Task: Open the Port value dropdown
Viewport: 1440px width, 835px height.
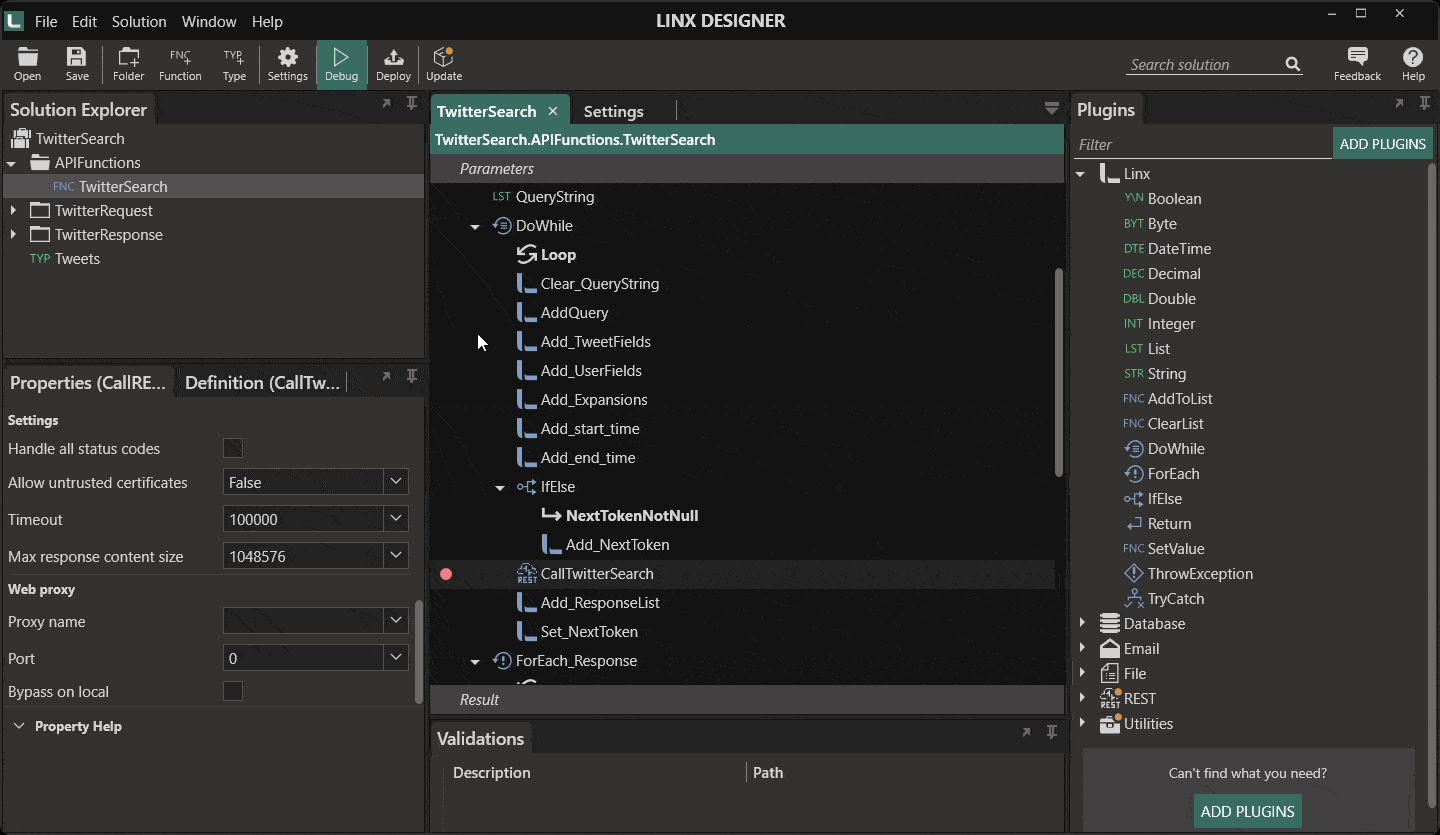Action: [396, 658]
